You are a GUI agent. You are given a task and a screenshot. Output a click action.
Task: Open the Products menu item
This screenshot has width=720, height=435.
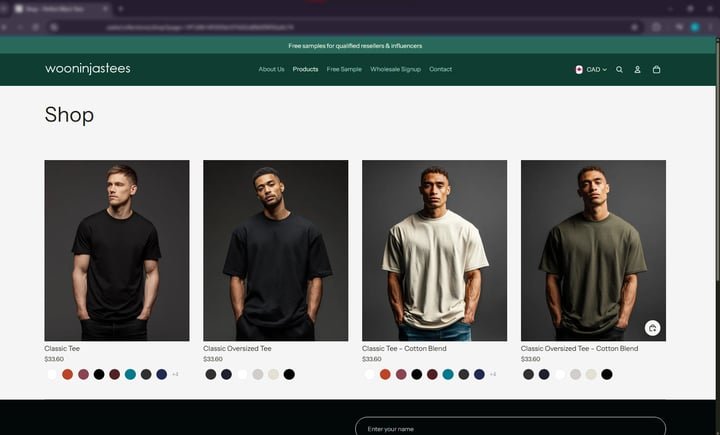coord(305,69)
